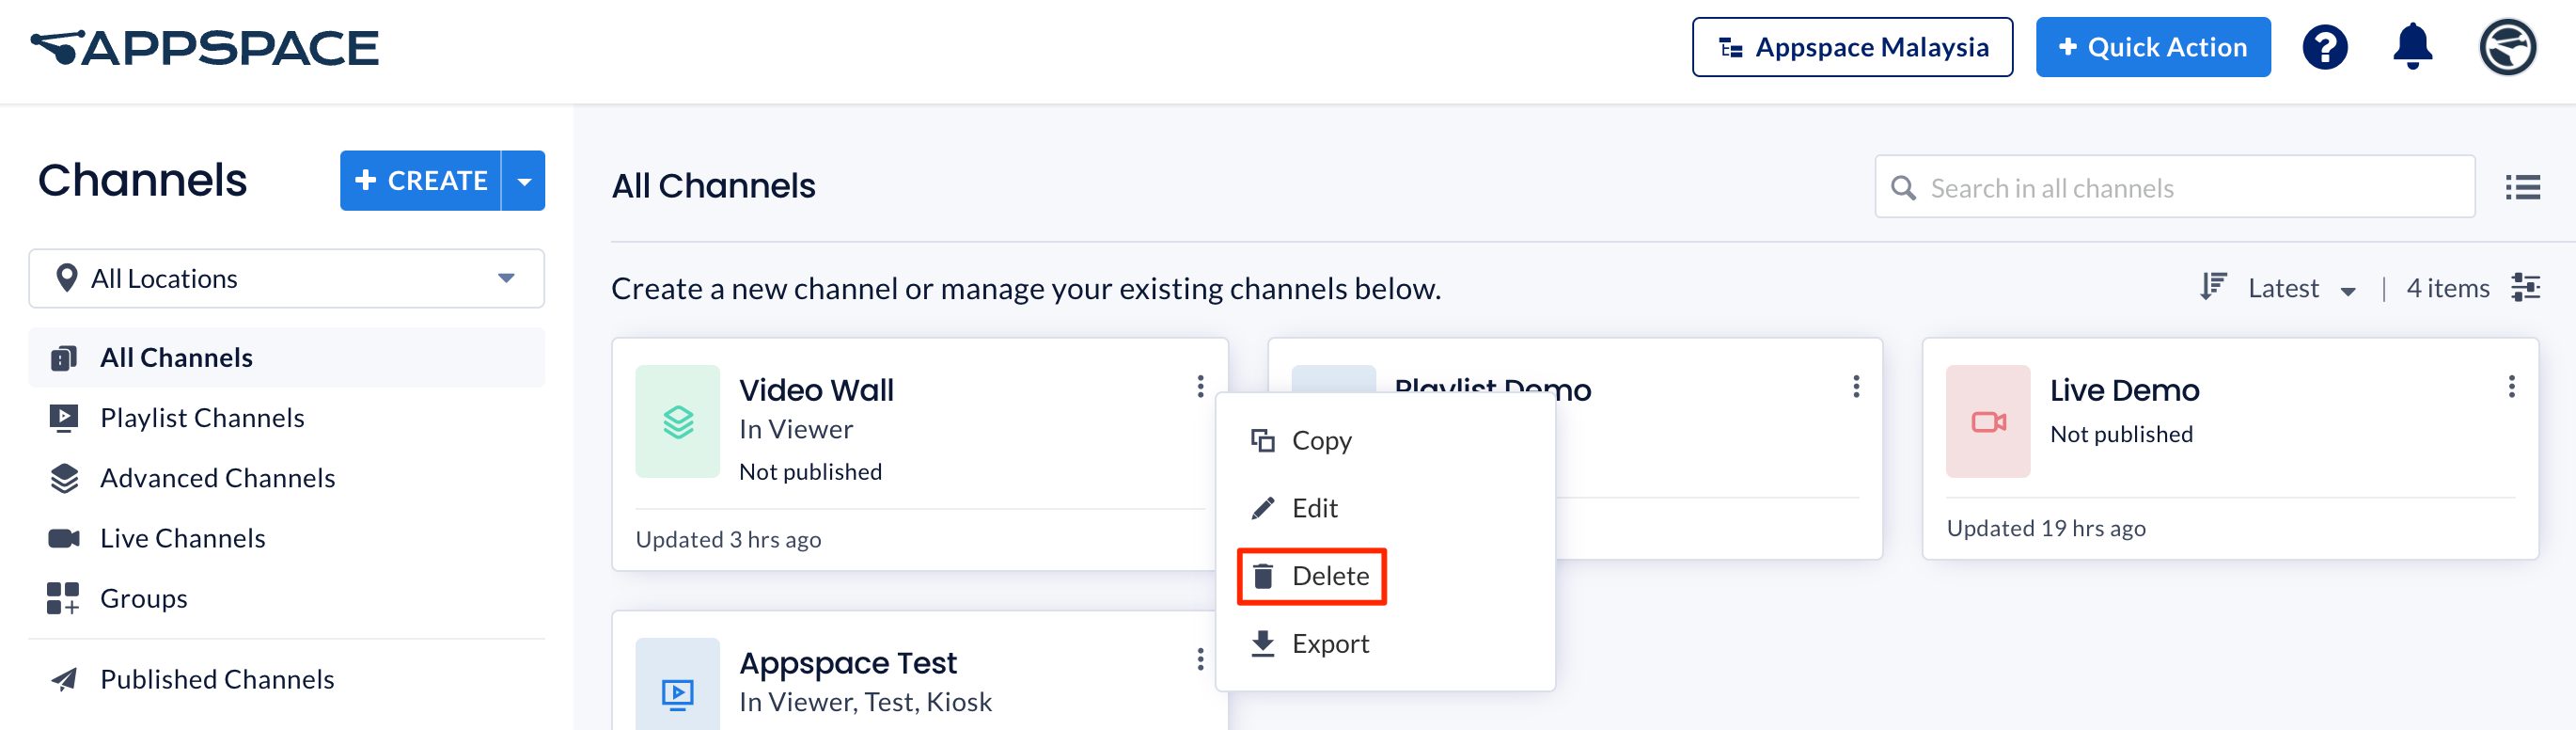Go to Advanced Channels in sidebar
Screen dimensions: 2576x730
[217, 479]
